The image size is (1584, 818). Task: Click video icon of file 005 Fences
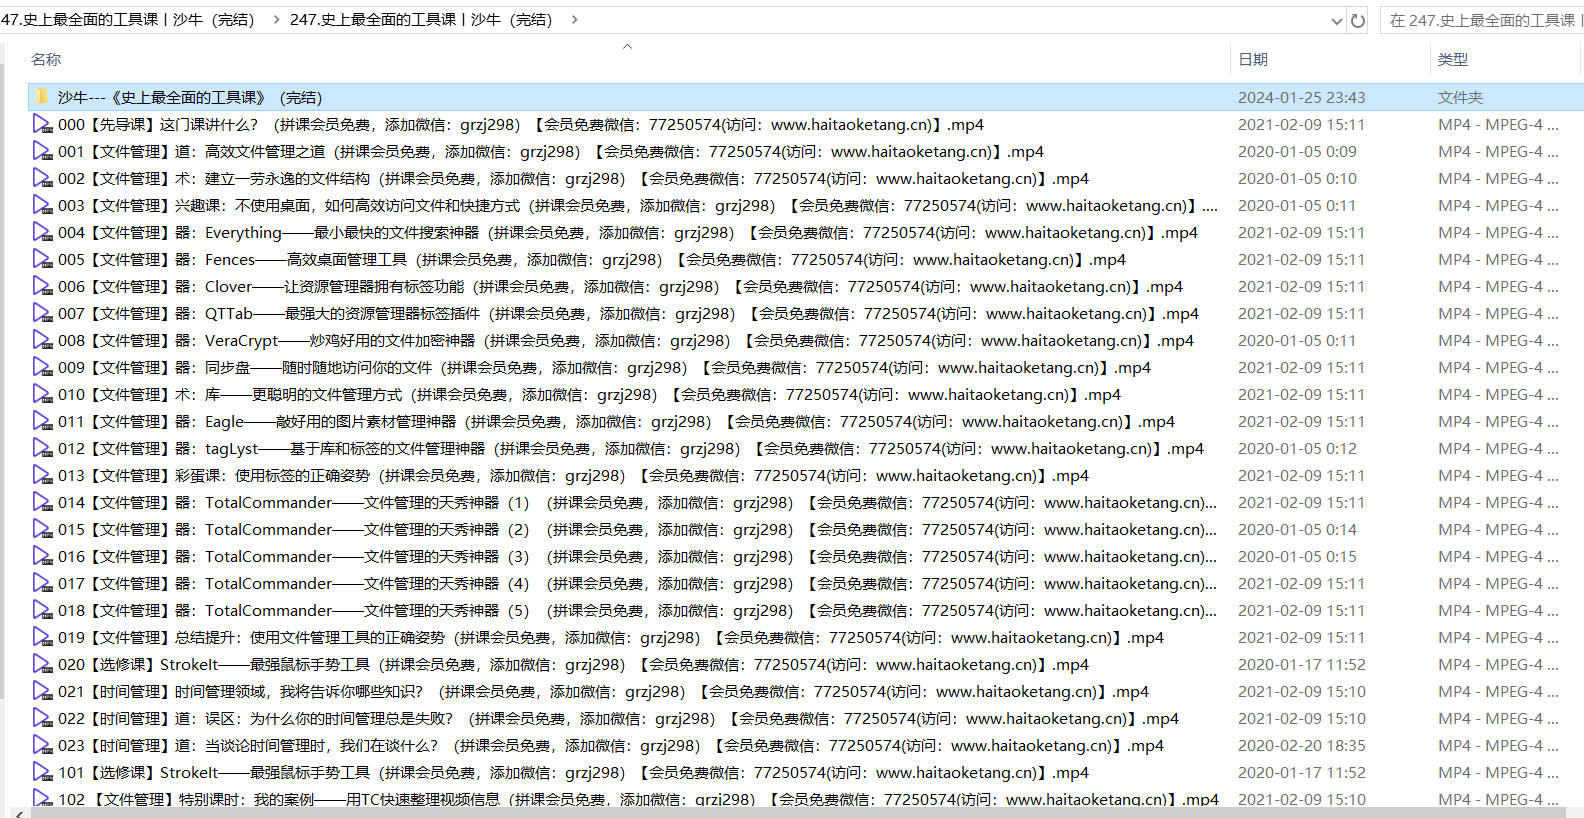pyautogui.click(x=42, y=259)
